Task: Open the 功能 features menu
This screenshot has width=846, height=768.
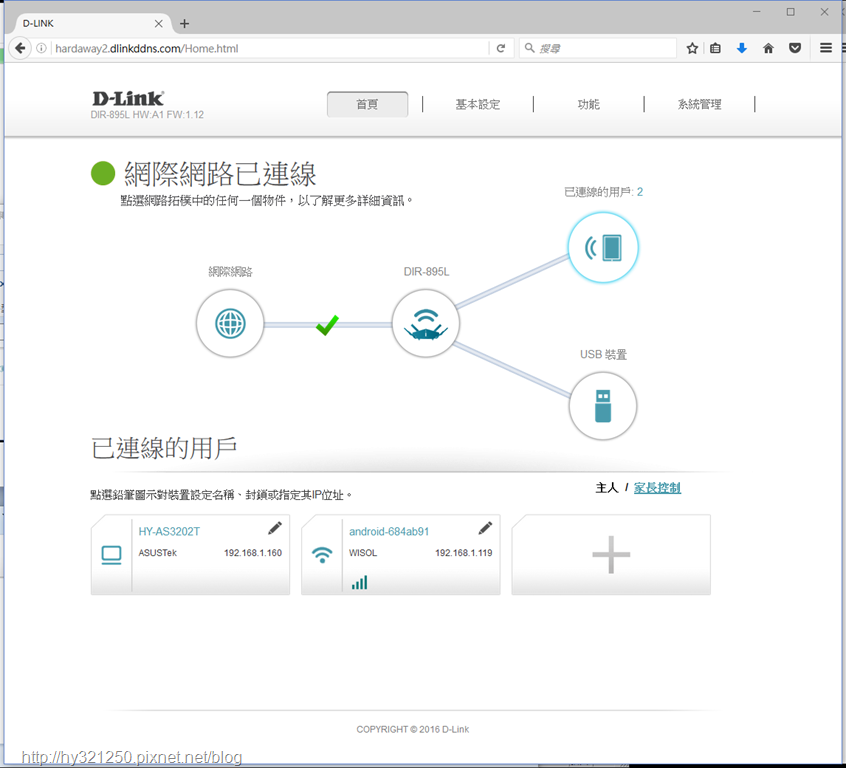Action: 589,104
